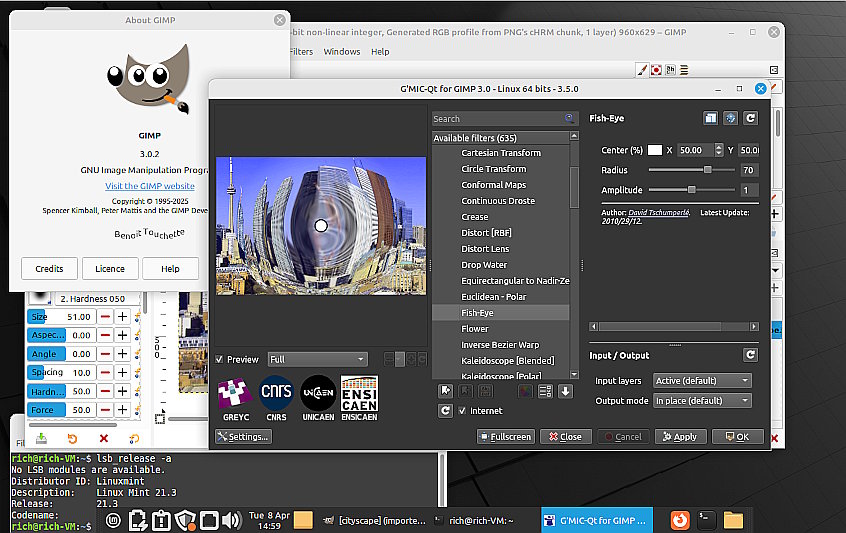Click the GREYC logo

[235, 399]
